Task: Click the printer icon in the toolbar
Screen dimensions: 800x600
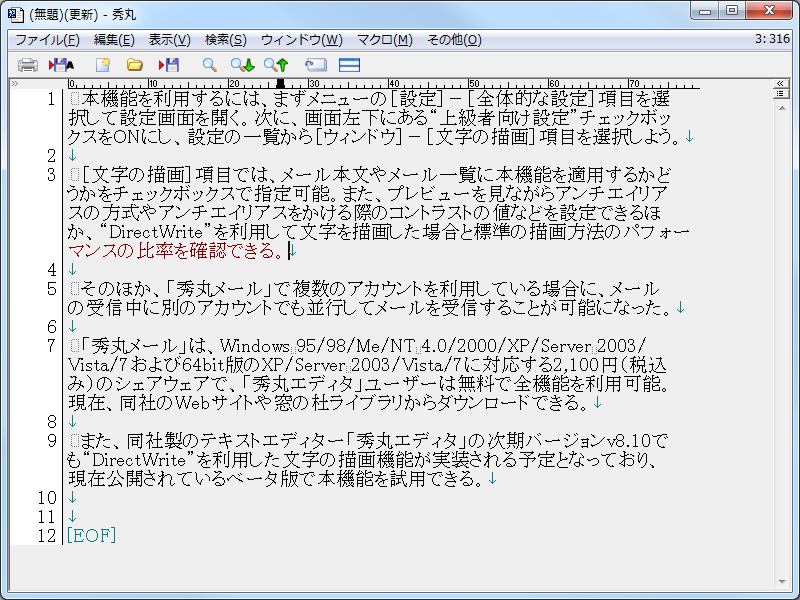Action: point(28,65)
